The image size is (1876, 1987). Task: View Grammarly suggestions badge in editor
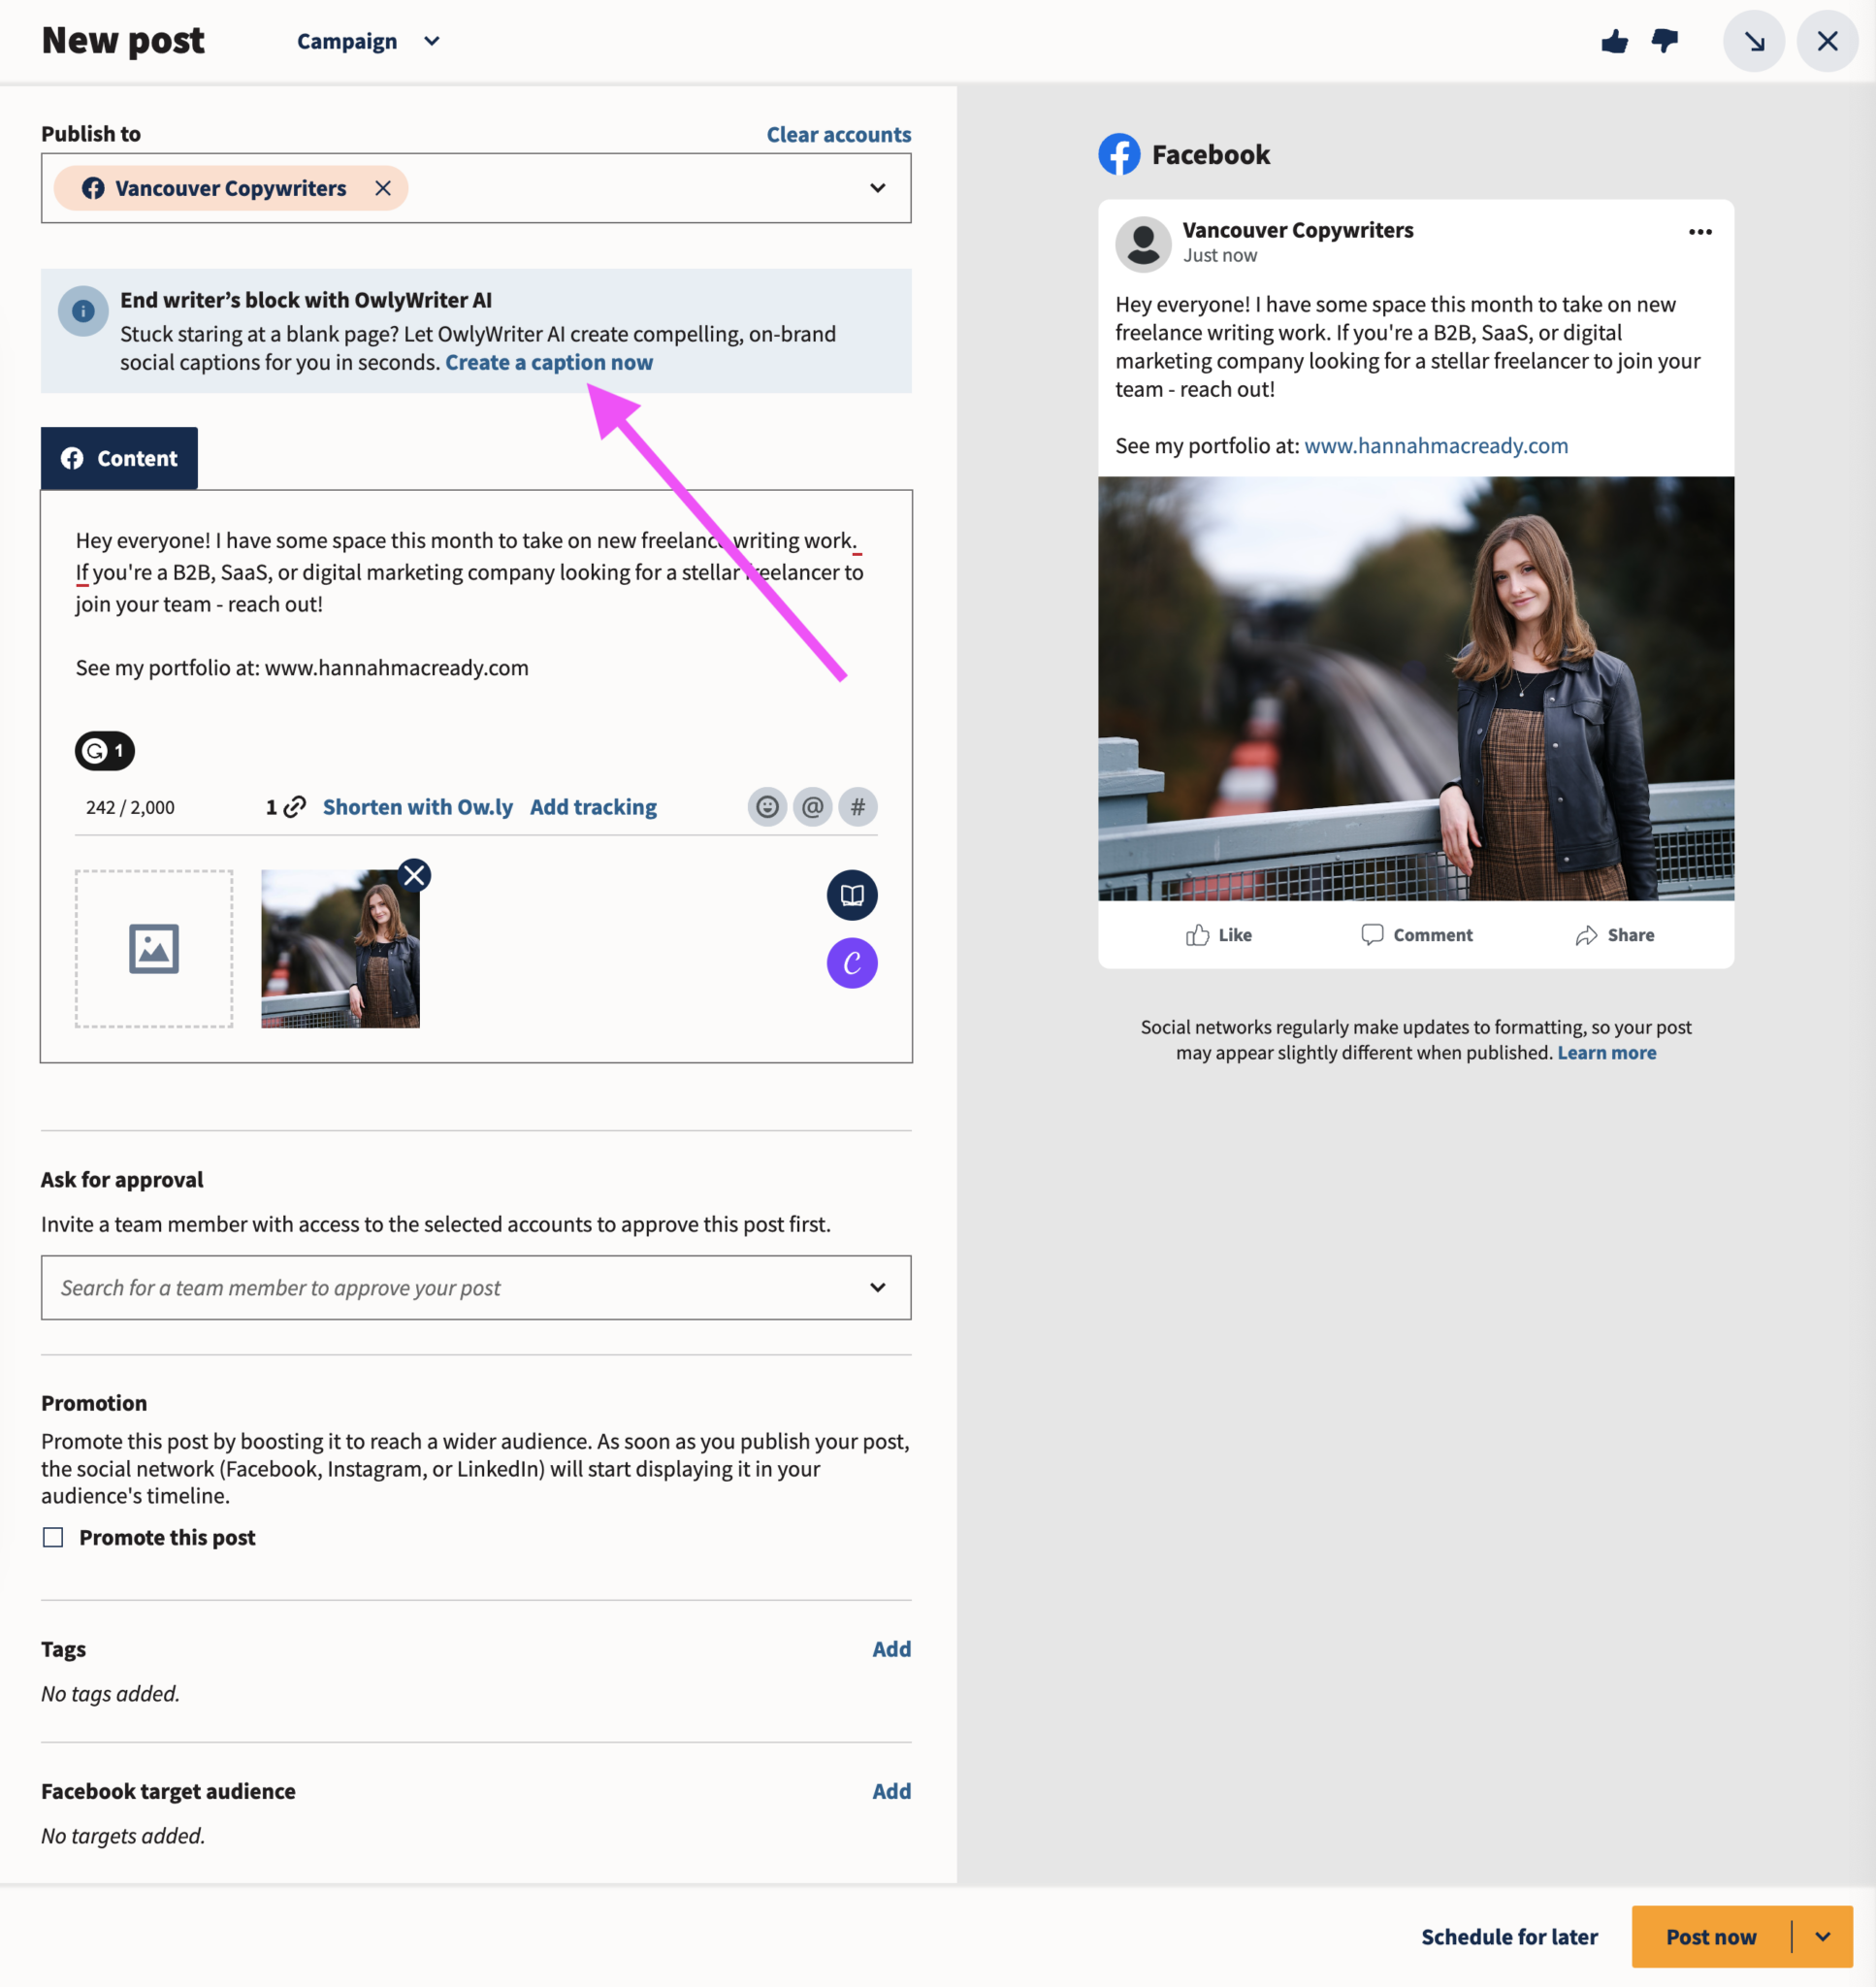[x=104, y=750]
